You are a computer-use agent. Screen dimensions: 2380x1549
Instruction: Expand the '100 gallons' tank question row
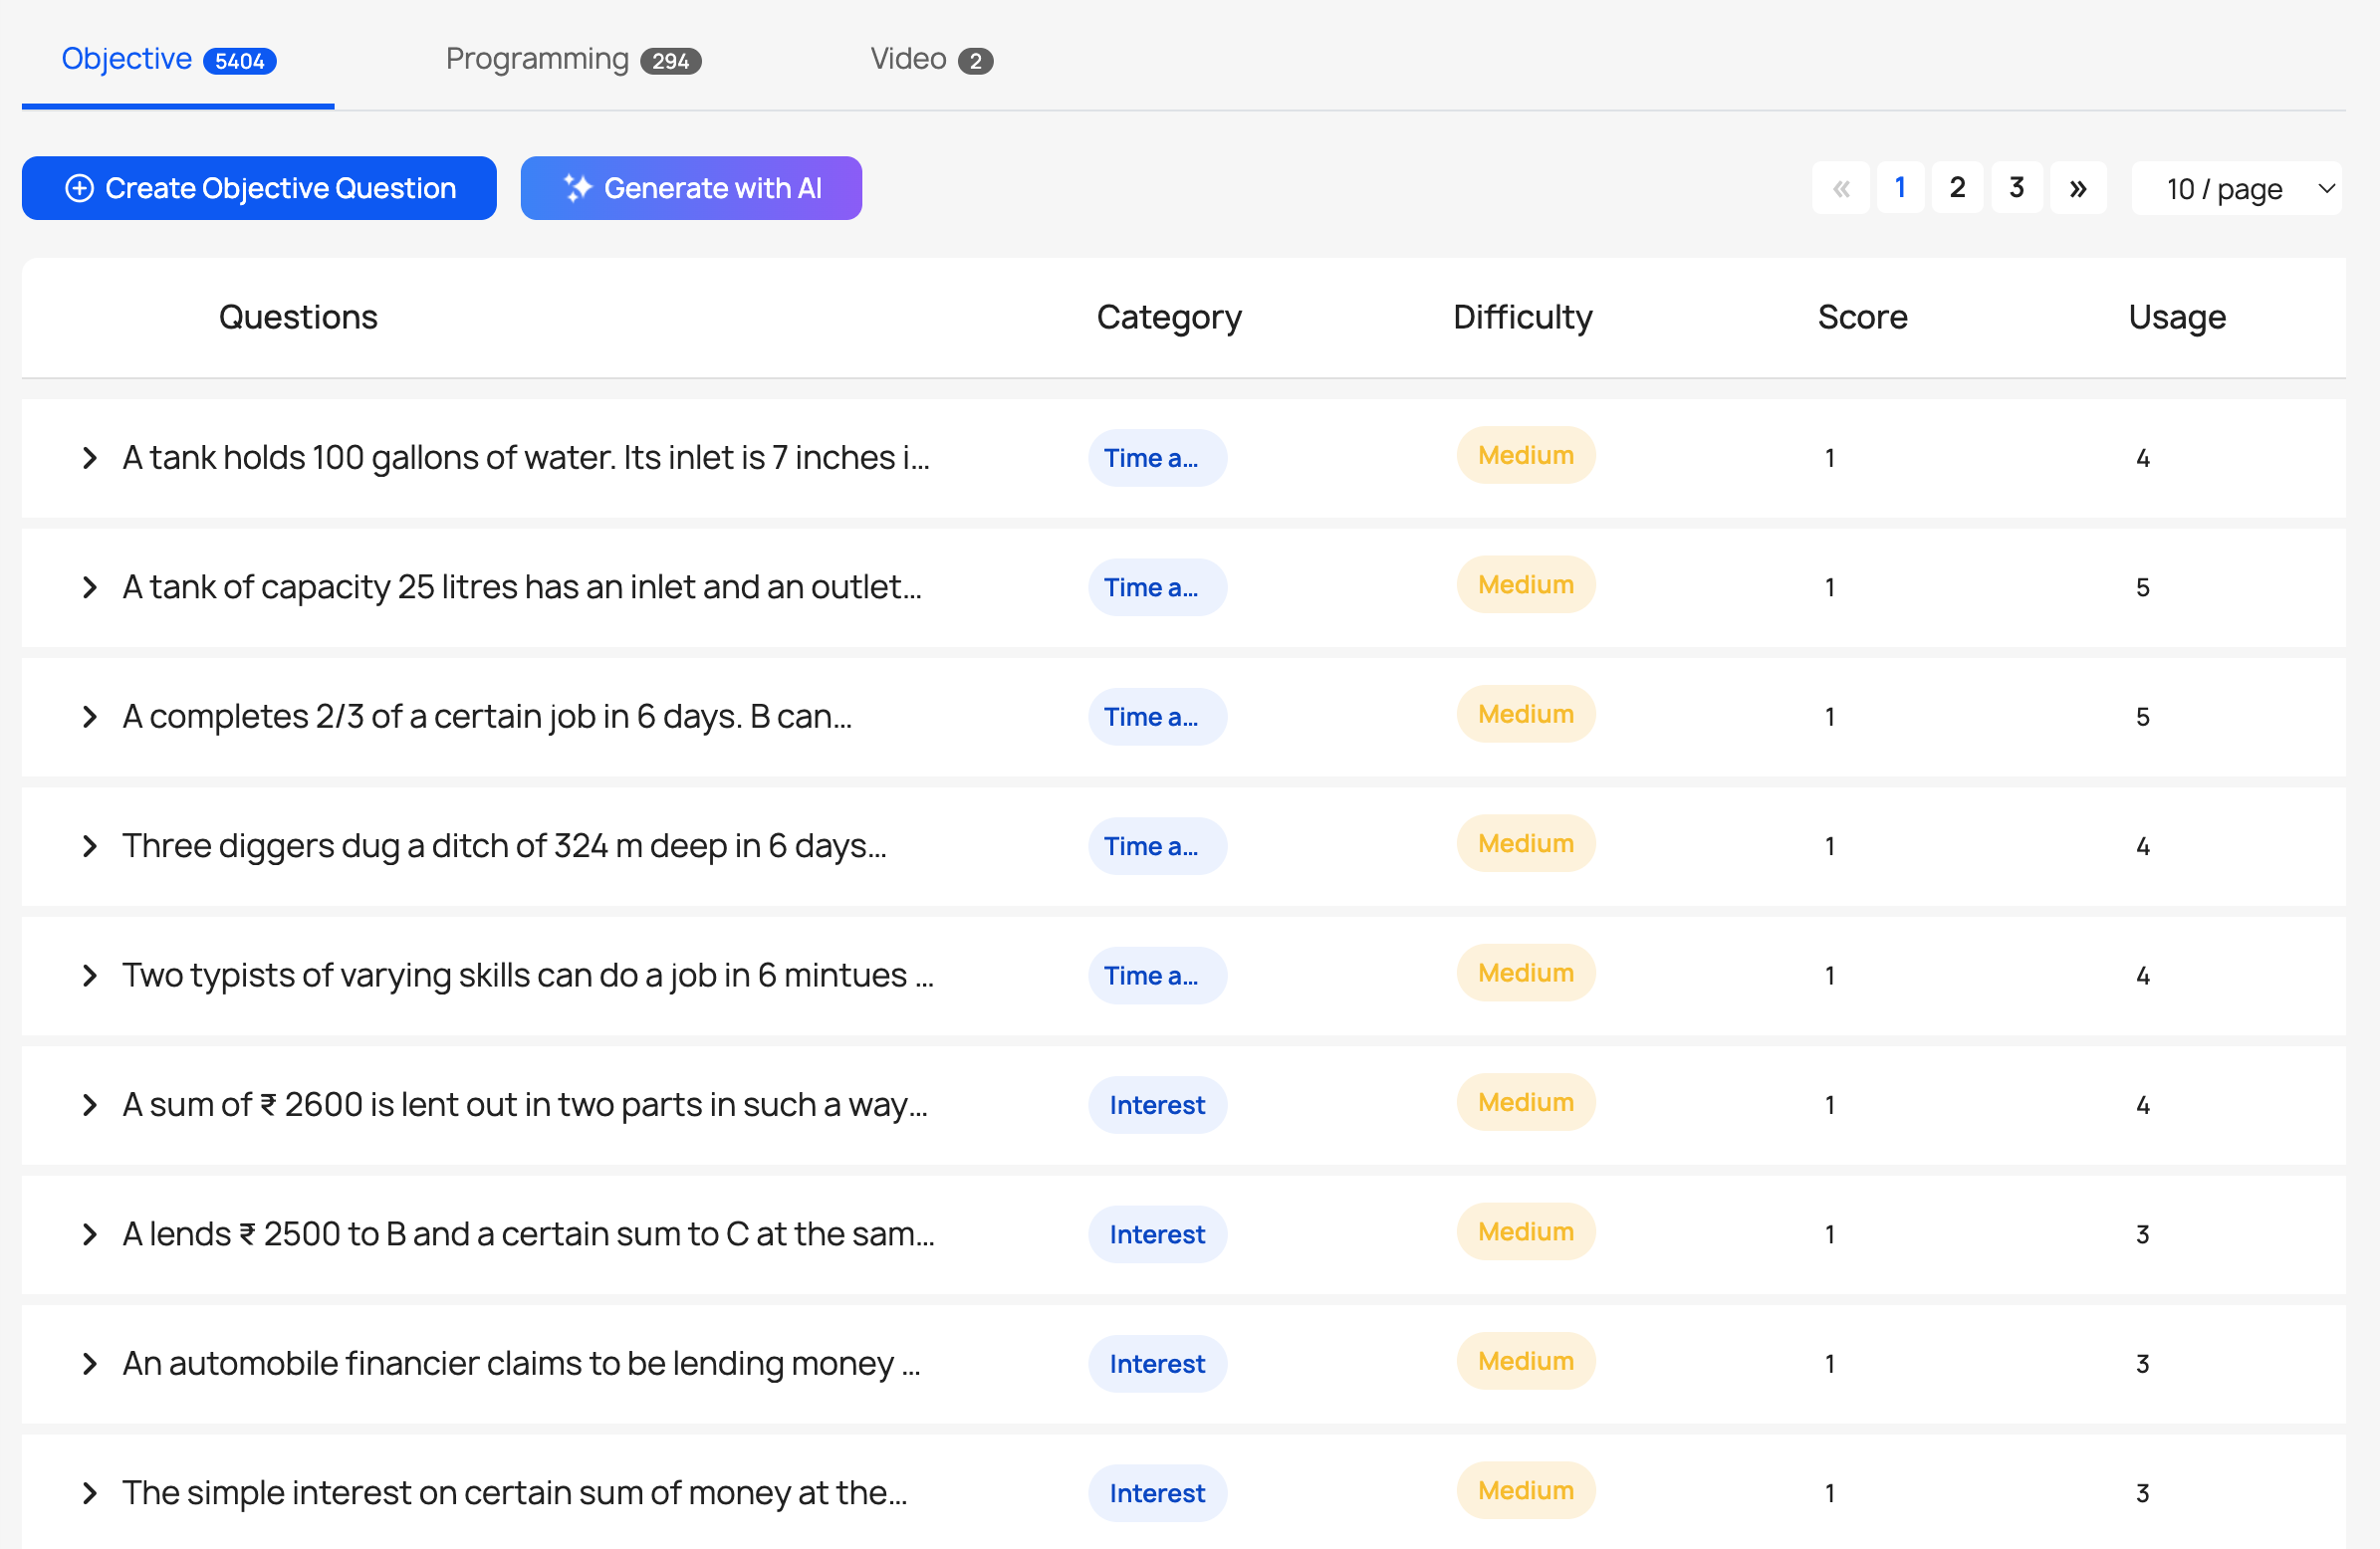tap(90, 458)
